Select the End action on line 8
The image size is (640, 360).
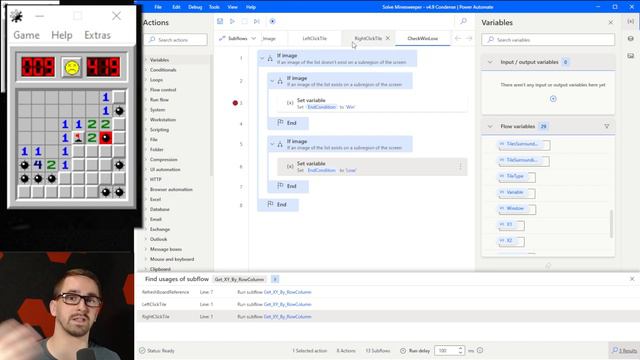278,204
